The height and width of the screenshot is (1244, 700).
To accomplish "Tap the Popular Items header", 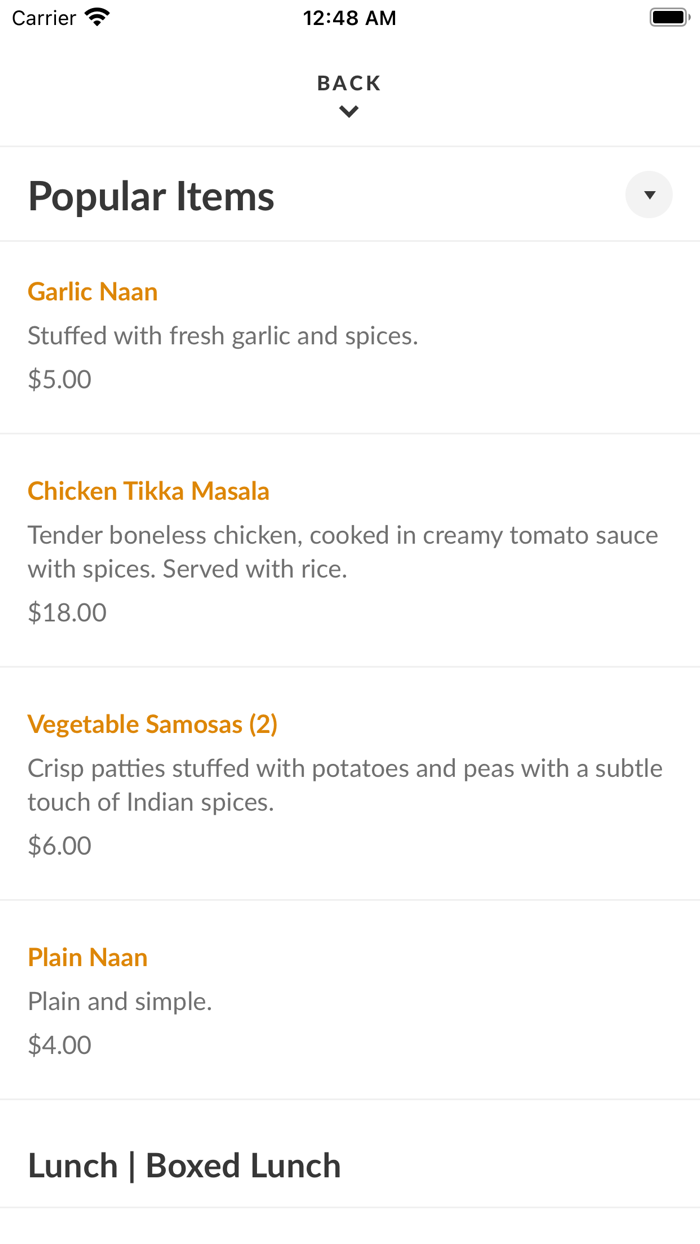I will pos(150,195).
